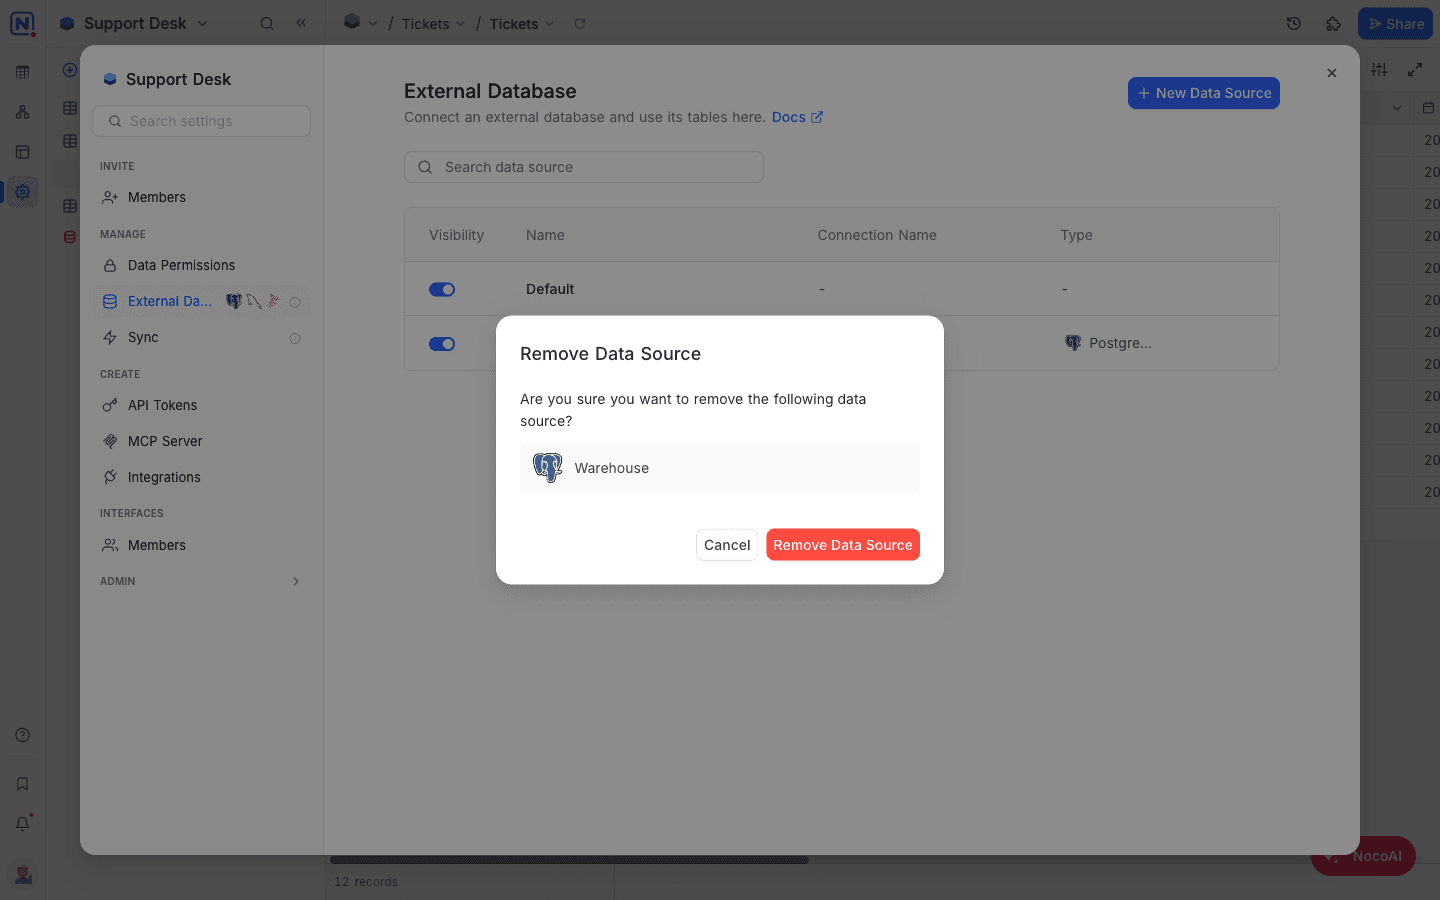Open the user avatar icon
This screenshot has width=1440, height=900.
coord(23,874)
